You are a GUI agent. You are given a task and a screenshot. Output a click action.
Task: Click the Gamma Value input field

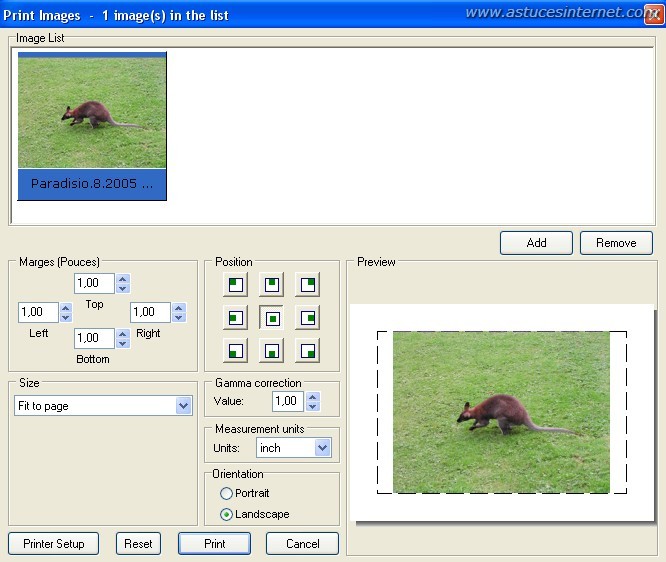coord(288,401)
